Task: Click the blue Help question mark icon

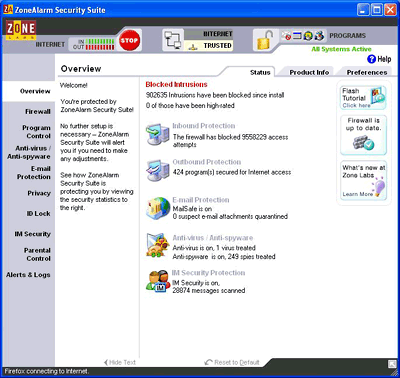Action: click(371, 59)
